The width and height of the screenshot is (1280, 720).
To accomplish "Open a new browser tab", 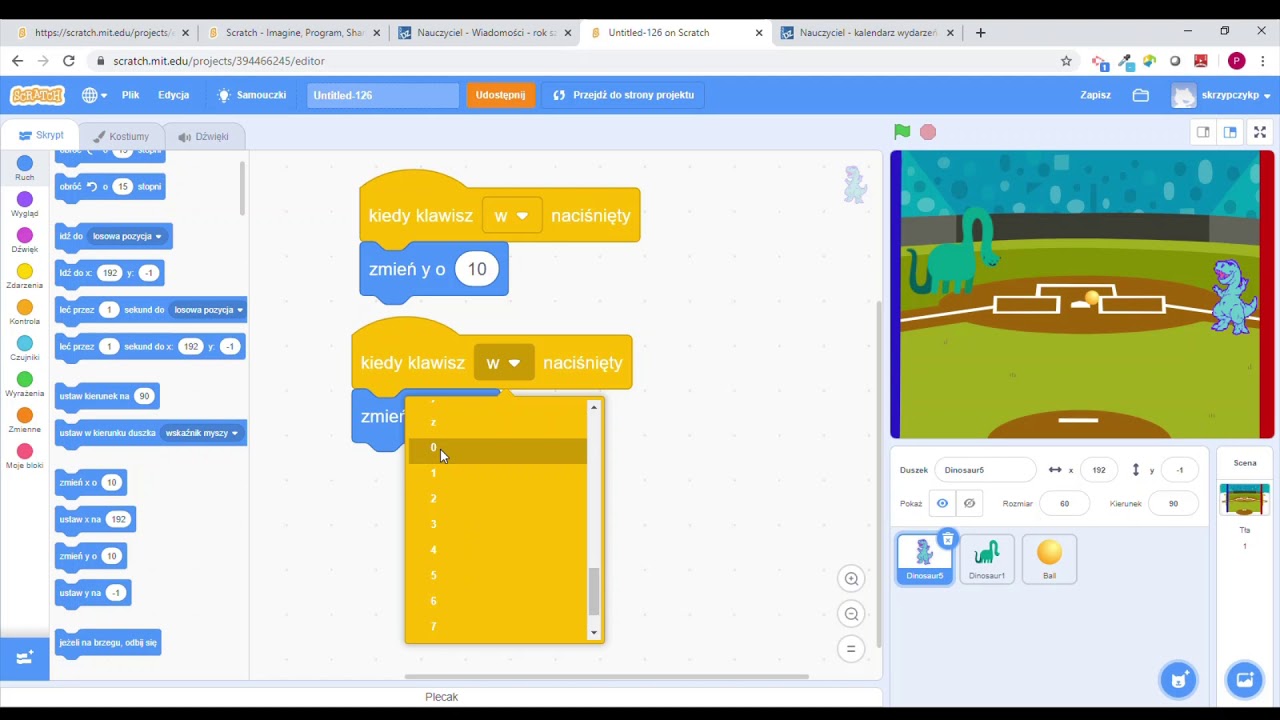I will click(980, 33).
